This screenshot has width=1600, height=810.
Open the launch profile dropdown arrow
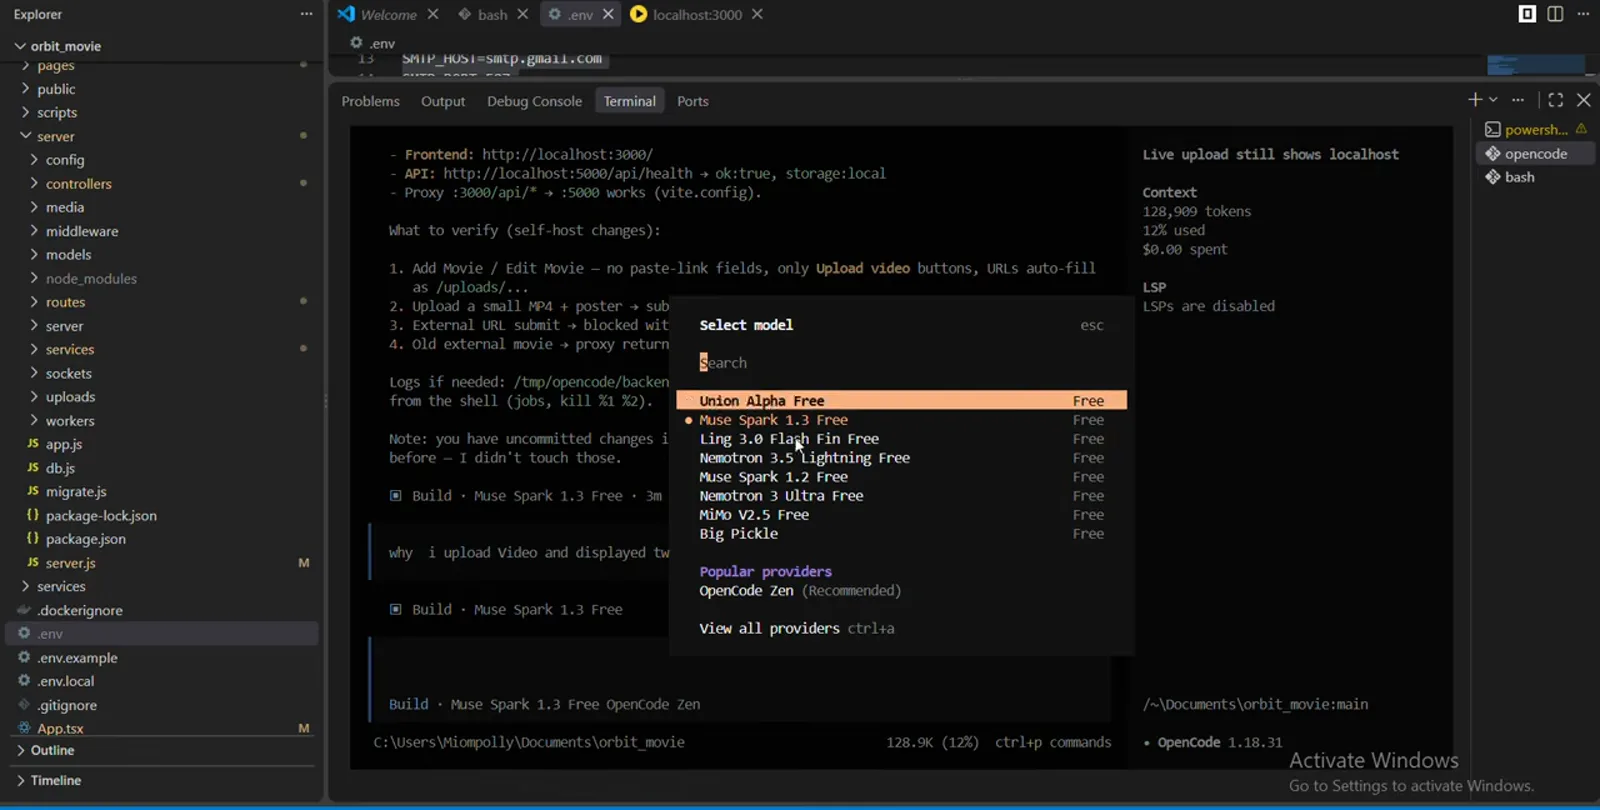coord(1493,100)
